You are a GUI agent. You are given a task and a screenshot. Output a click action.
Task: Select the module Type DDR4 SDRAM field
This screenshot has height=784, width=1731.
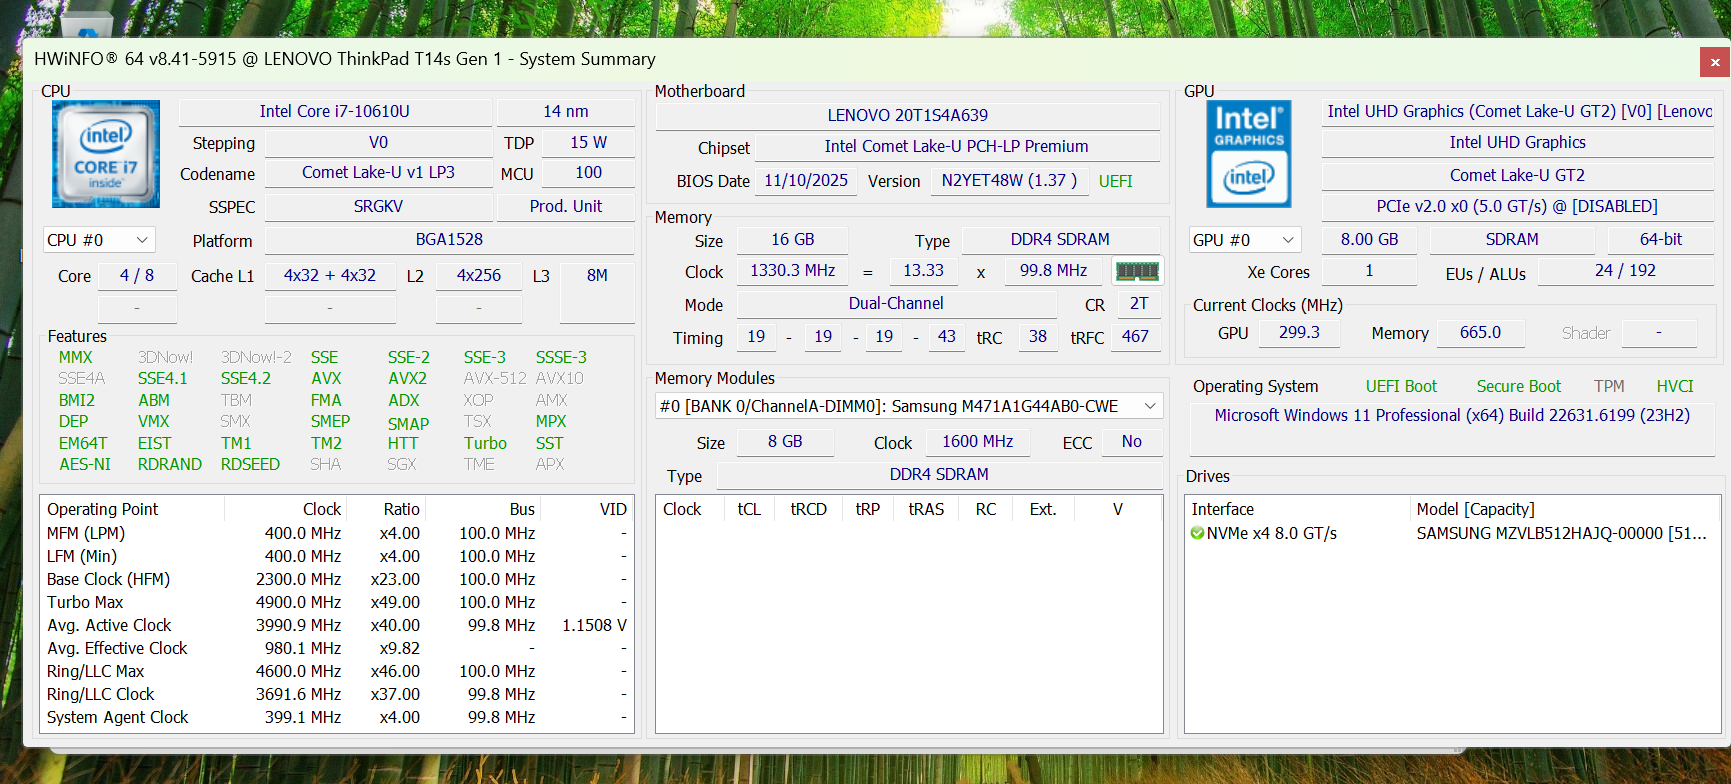[939, 475]
